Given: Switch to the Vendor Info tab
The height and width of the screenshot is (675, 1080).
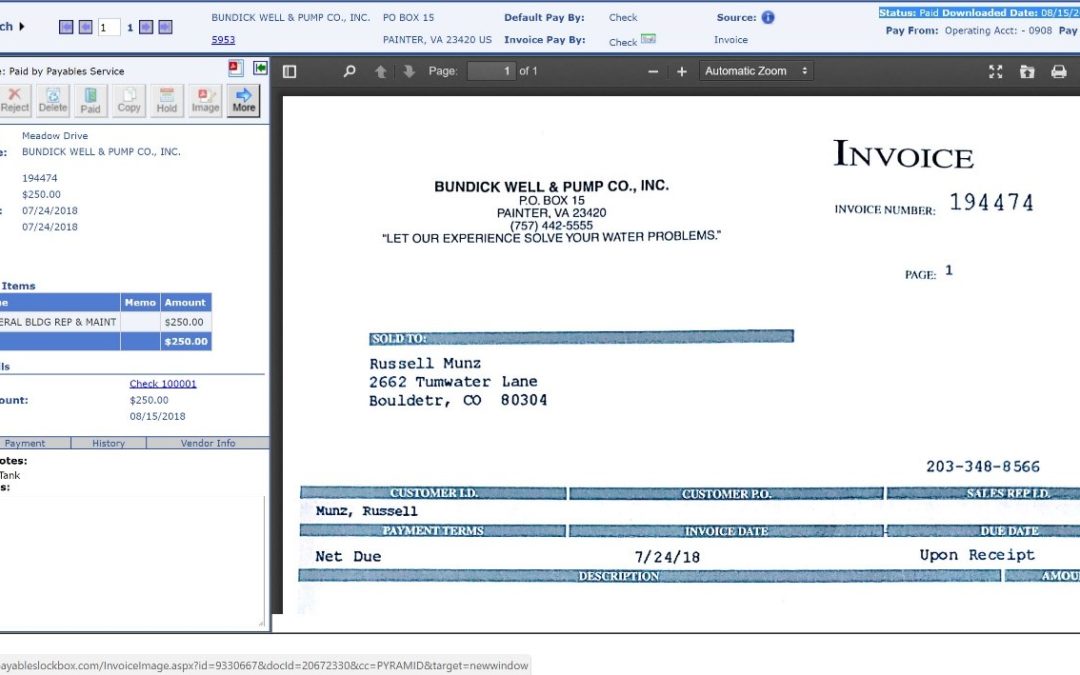Looking at the screenshot, I should (208, 443).
